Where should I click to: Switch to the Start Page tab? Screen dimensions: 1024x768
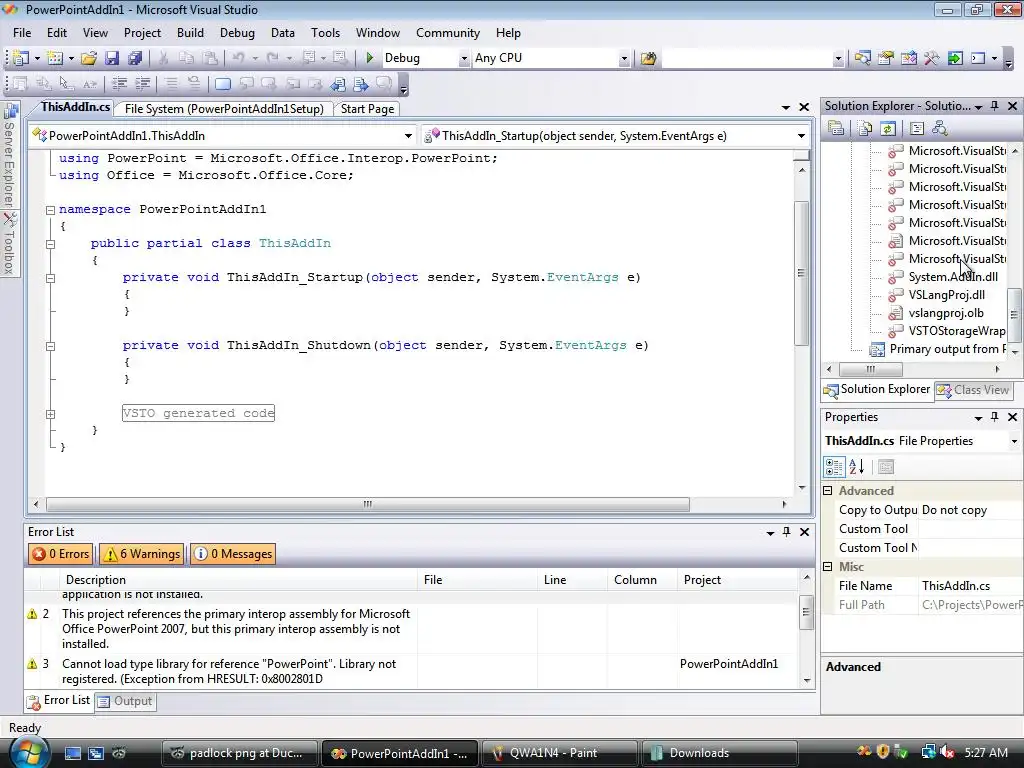(x=367, y=109)
